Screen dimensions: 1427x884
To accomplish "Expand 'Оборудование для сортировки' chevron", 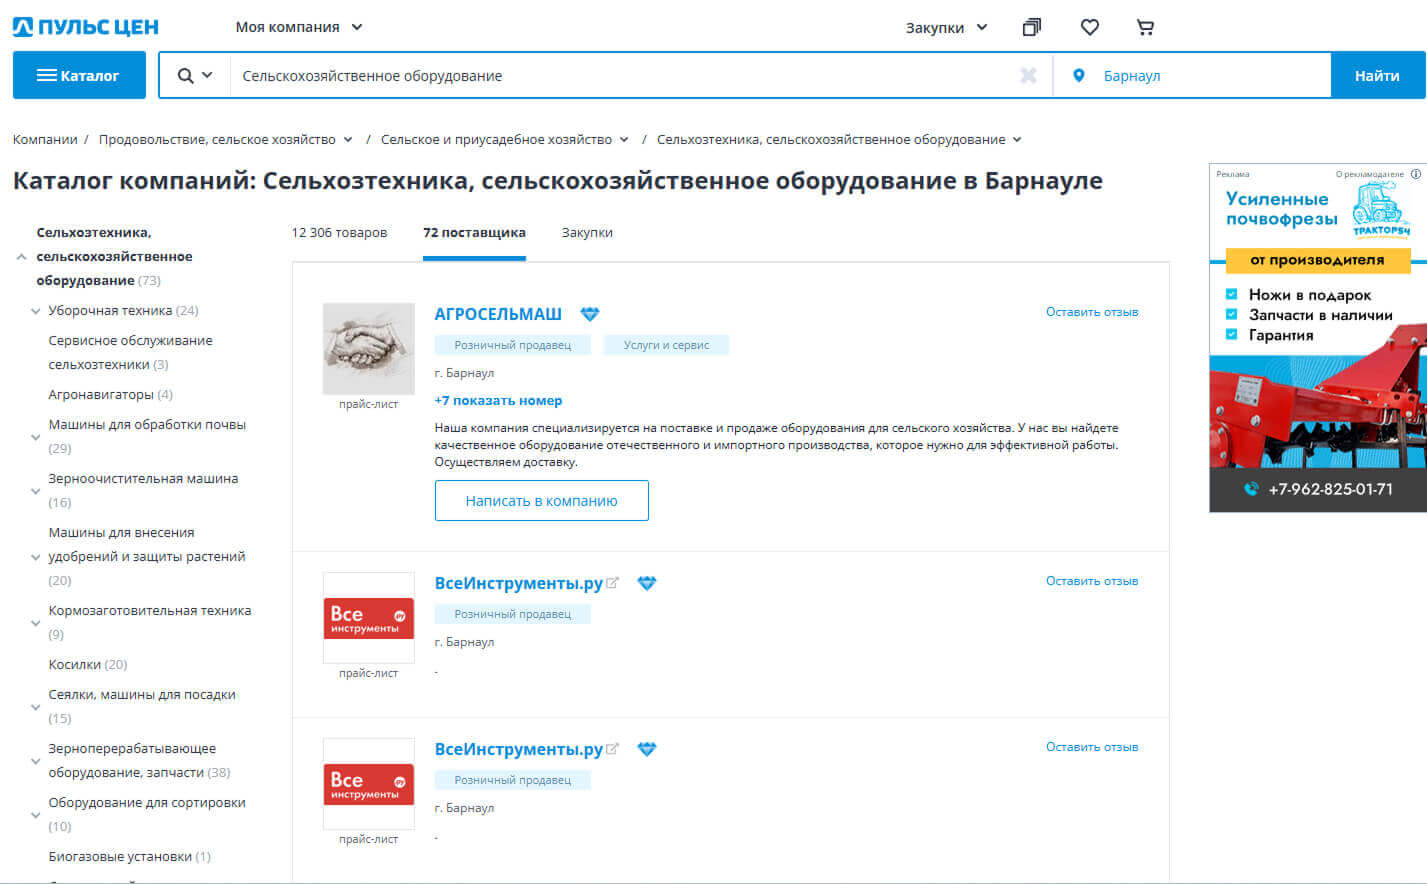I will (x=36, y=815).
